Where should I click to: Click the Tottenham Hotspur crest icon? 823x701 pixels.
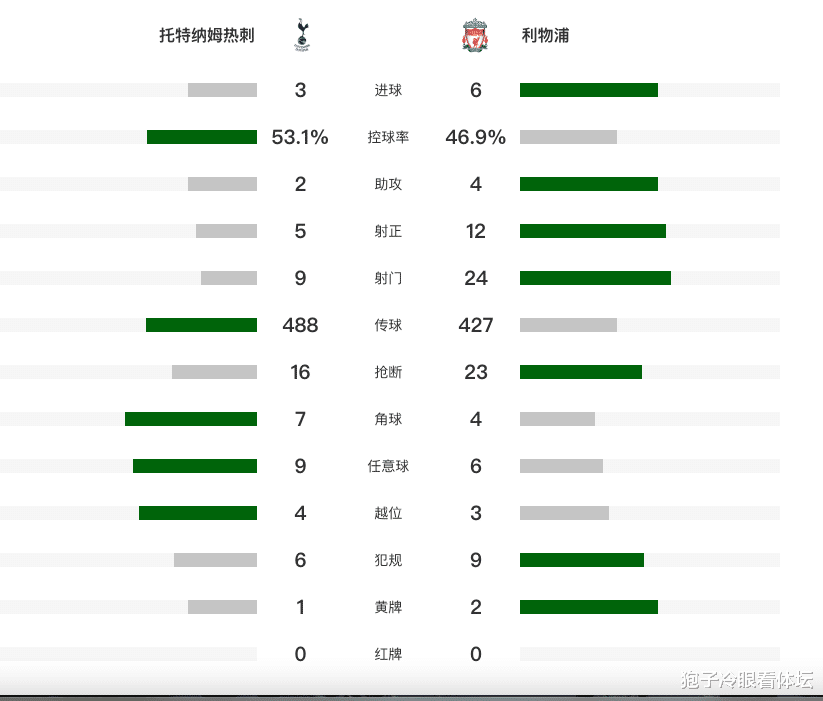click(302, 35)
